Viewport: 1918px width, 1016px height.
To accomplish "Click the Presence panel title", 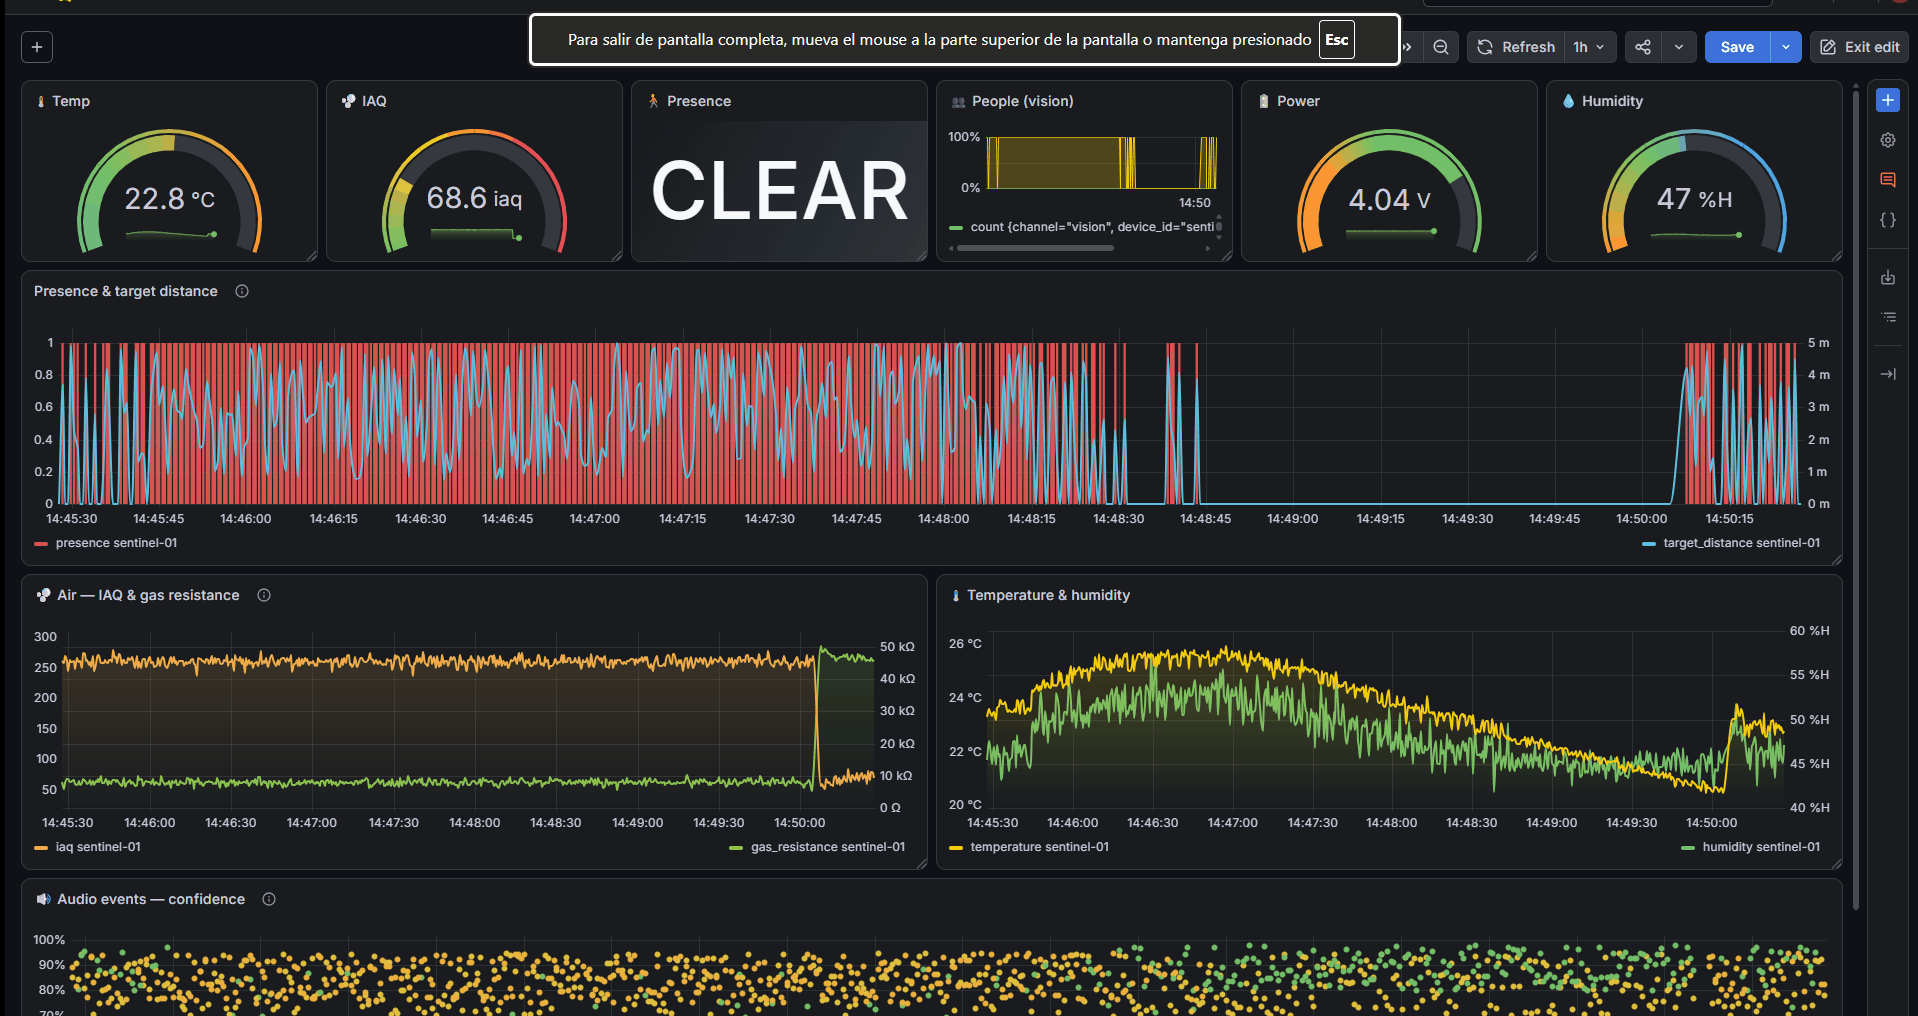I will click(699, 101).
